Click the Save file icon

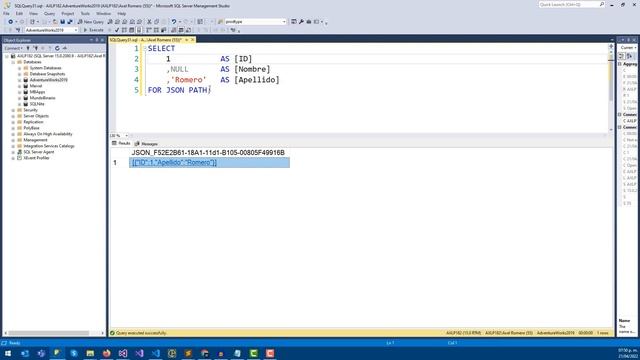(x=62, y=22)
